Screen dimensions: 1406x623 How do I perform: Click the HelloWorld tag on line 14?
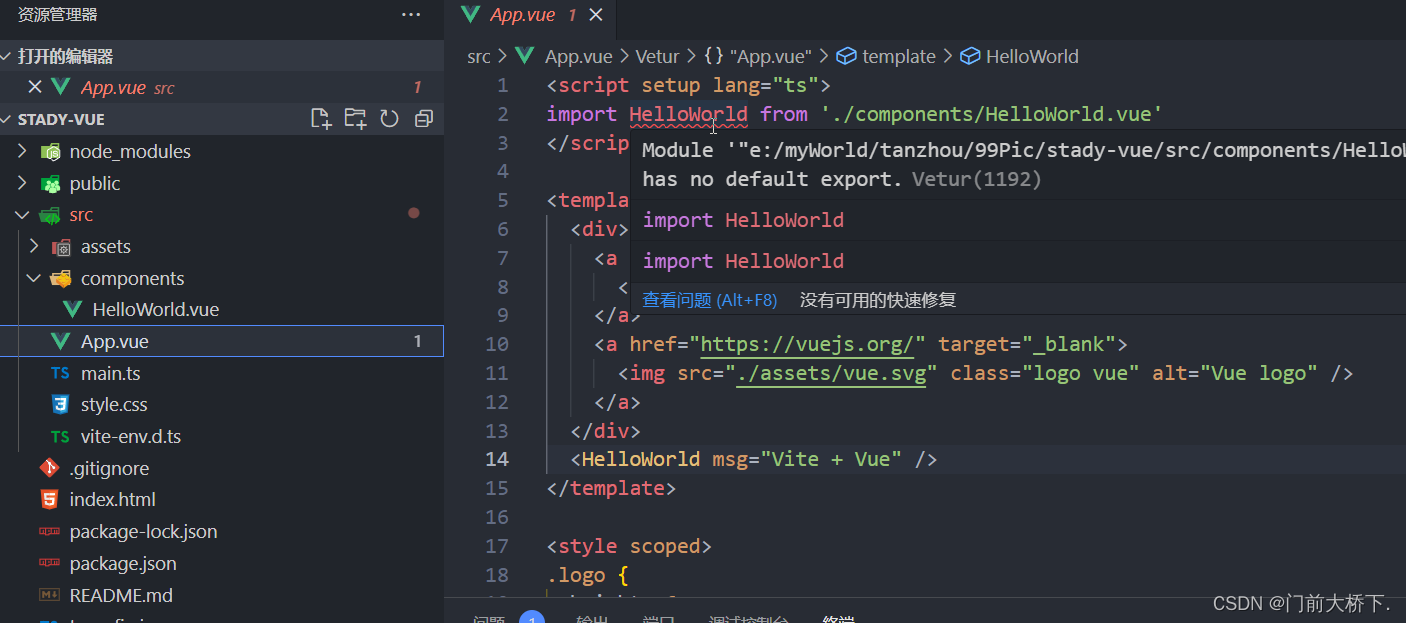pyautogui.click(x=641, y=459)
